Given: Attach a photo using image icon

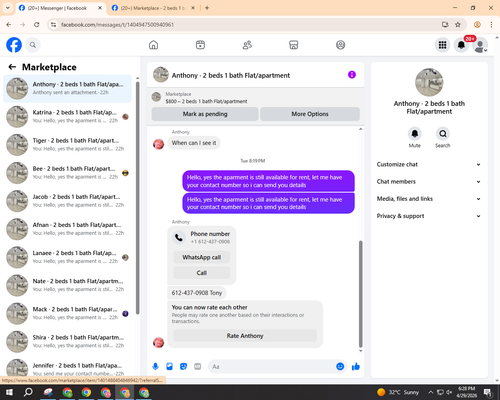Looking at the screenshot, I should [x=169, y=367].
